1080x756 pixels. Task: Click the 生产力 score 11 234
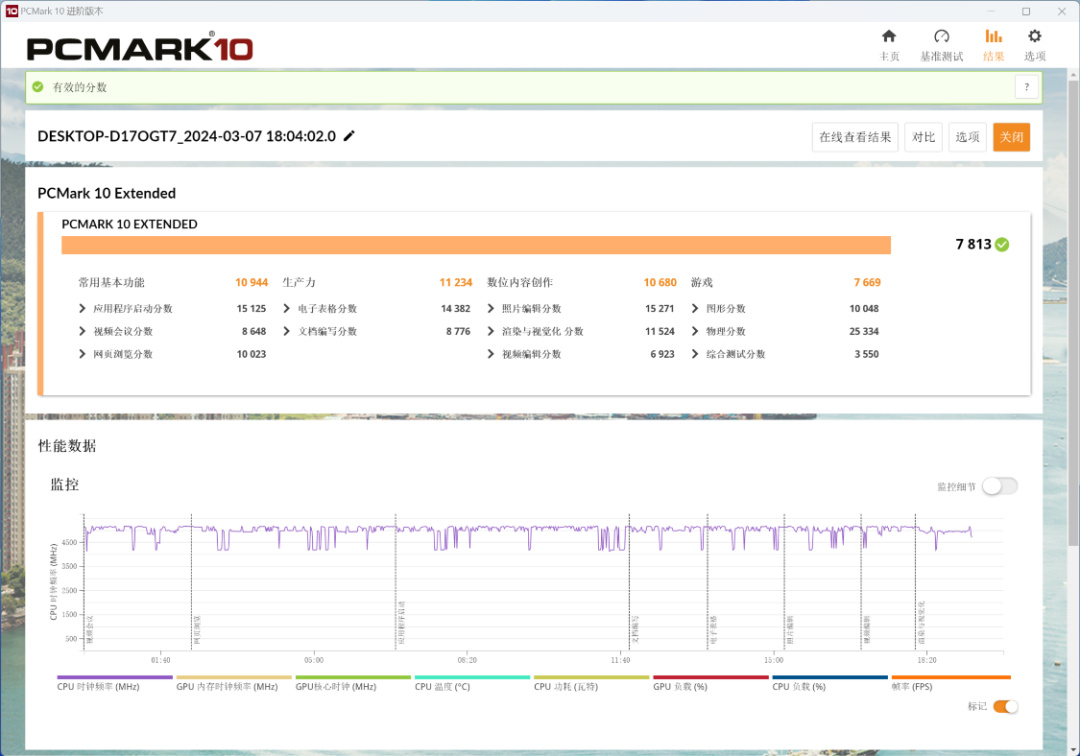click(x=456, y=282)
